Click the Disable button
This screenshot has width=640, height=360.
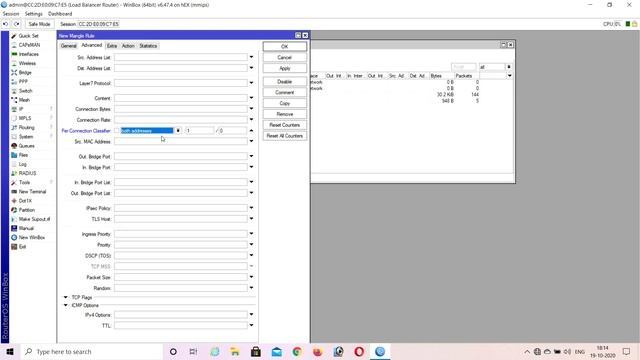(x=284, y=82)
